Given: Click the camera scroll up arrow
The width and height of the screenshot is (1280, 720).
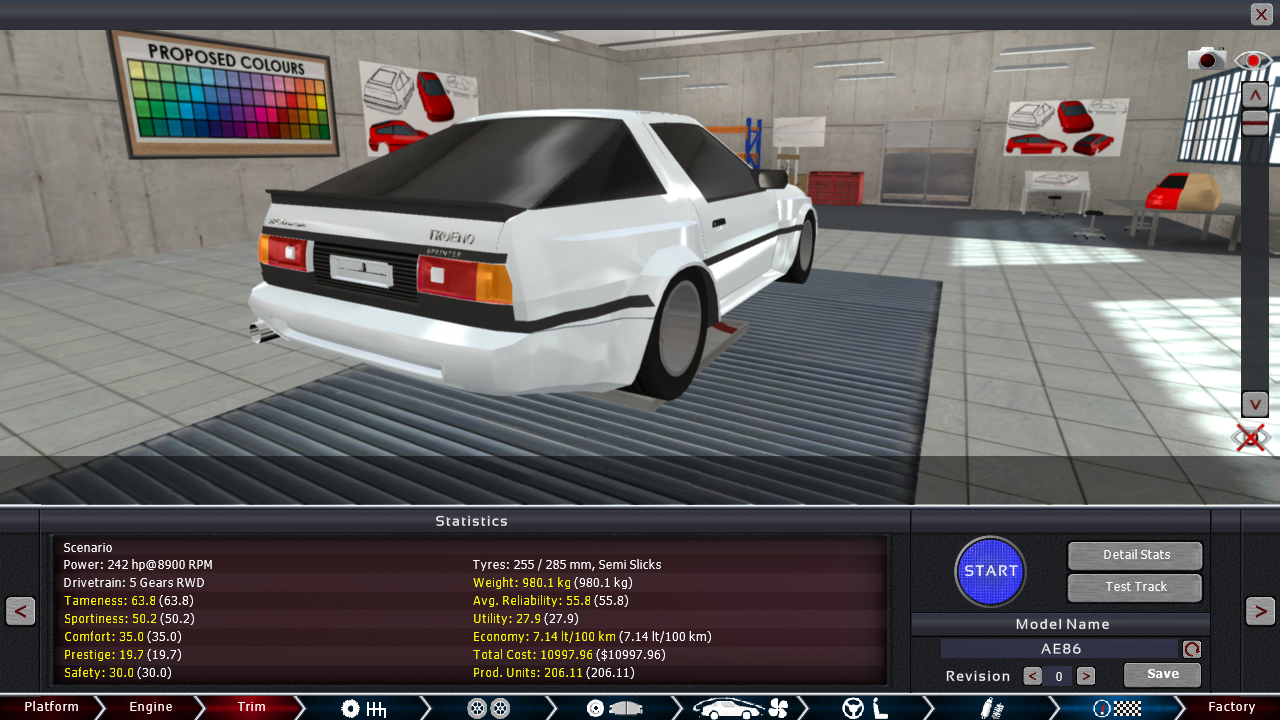Looking at the screenshot, I should [x=1255, y=95].
